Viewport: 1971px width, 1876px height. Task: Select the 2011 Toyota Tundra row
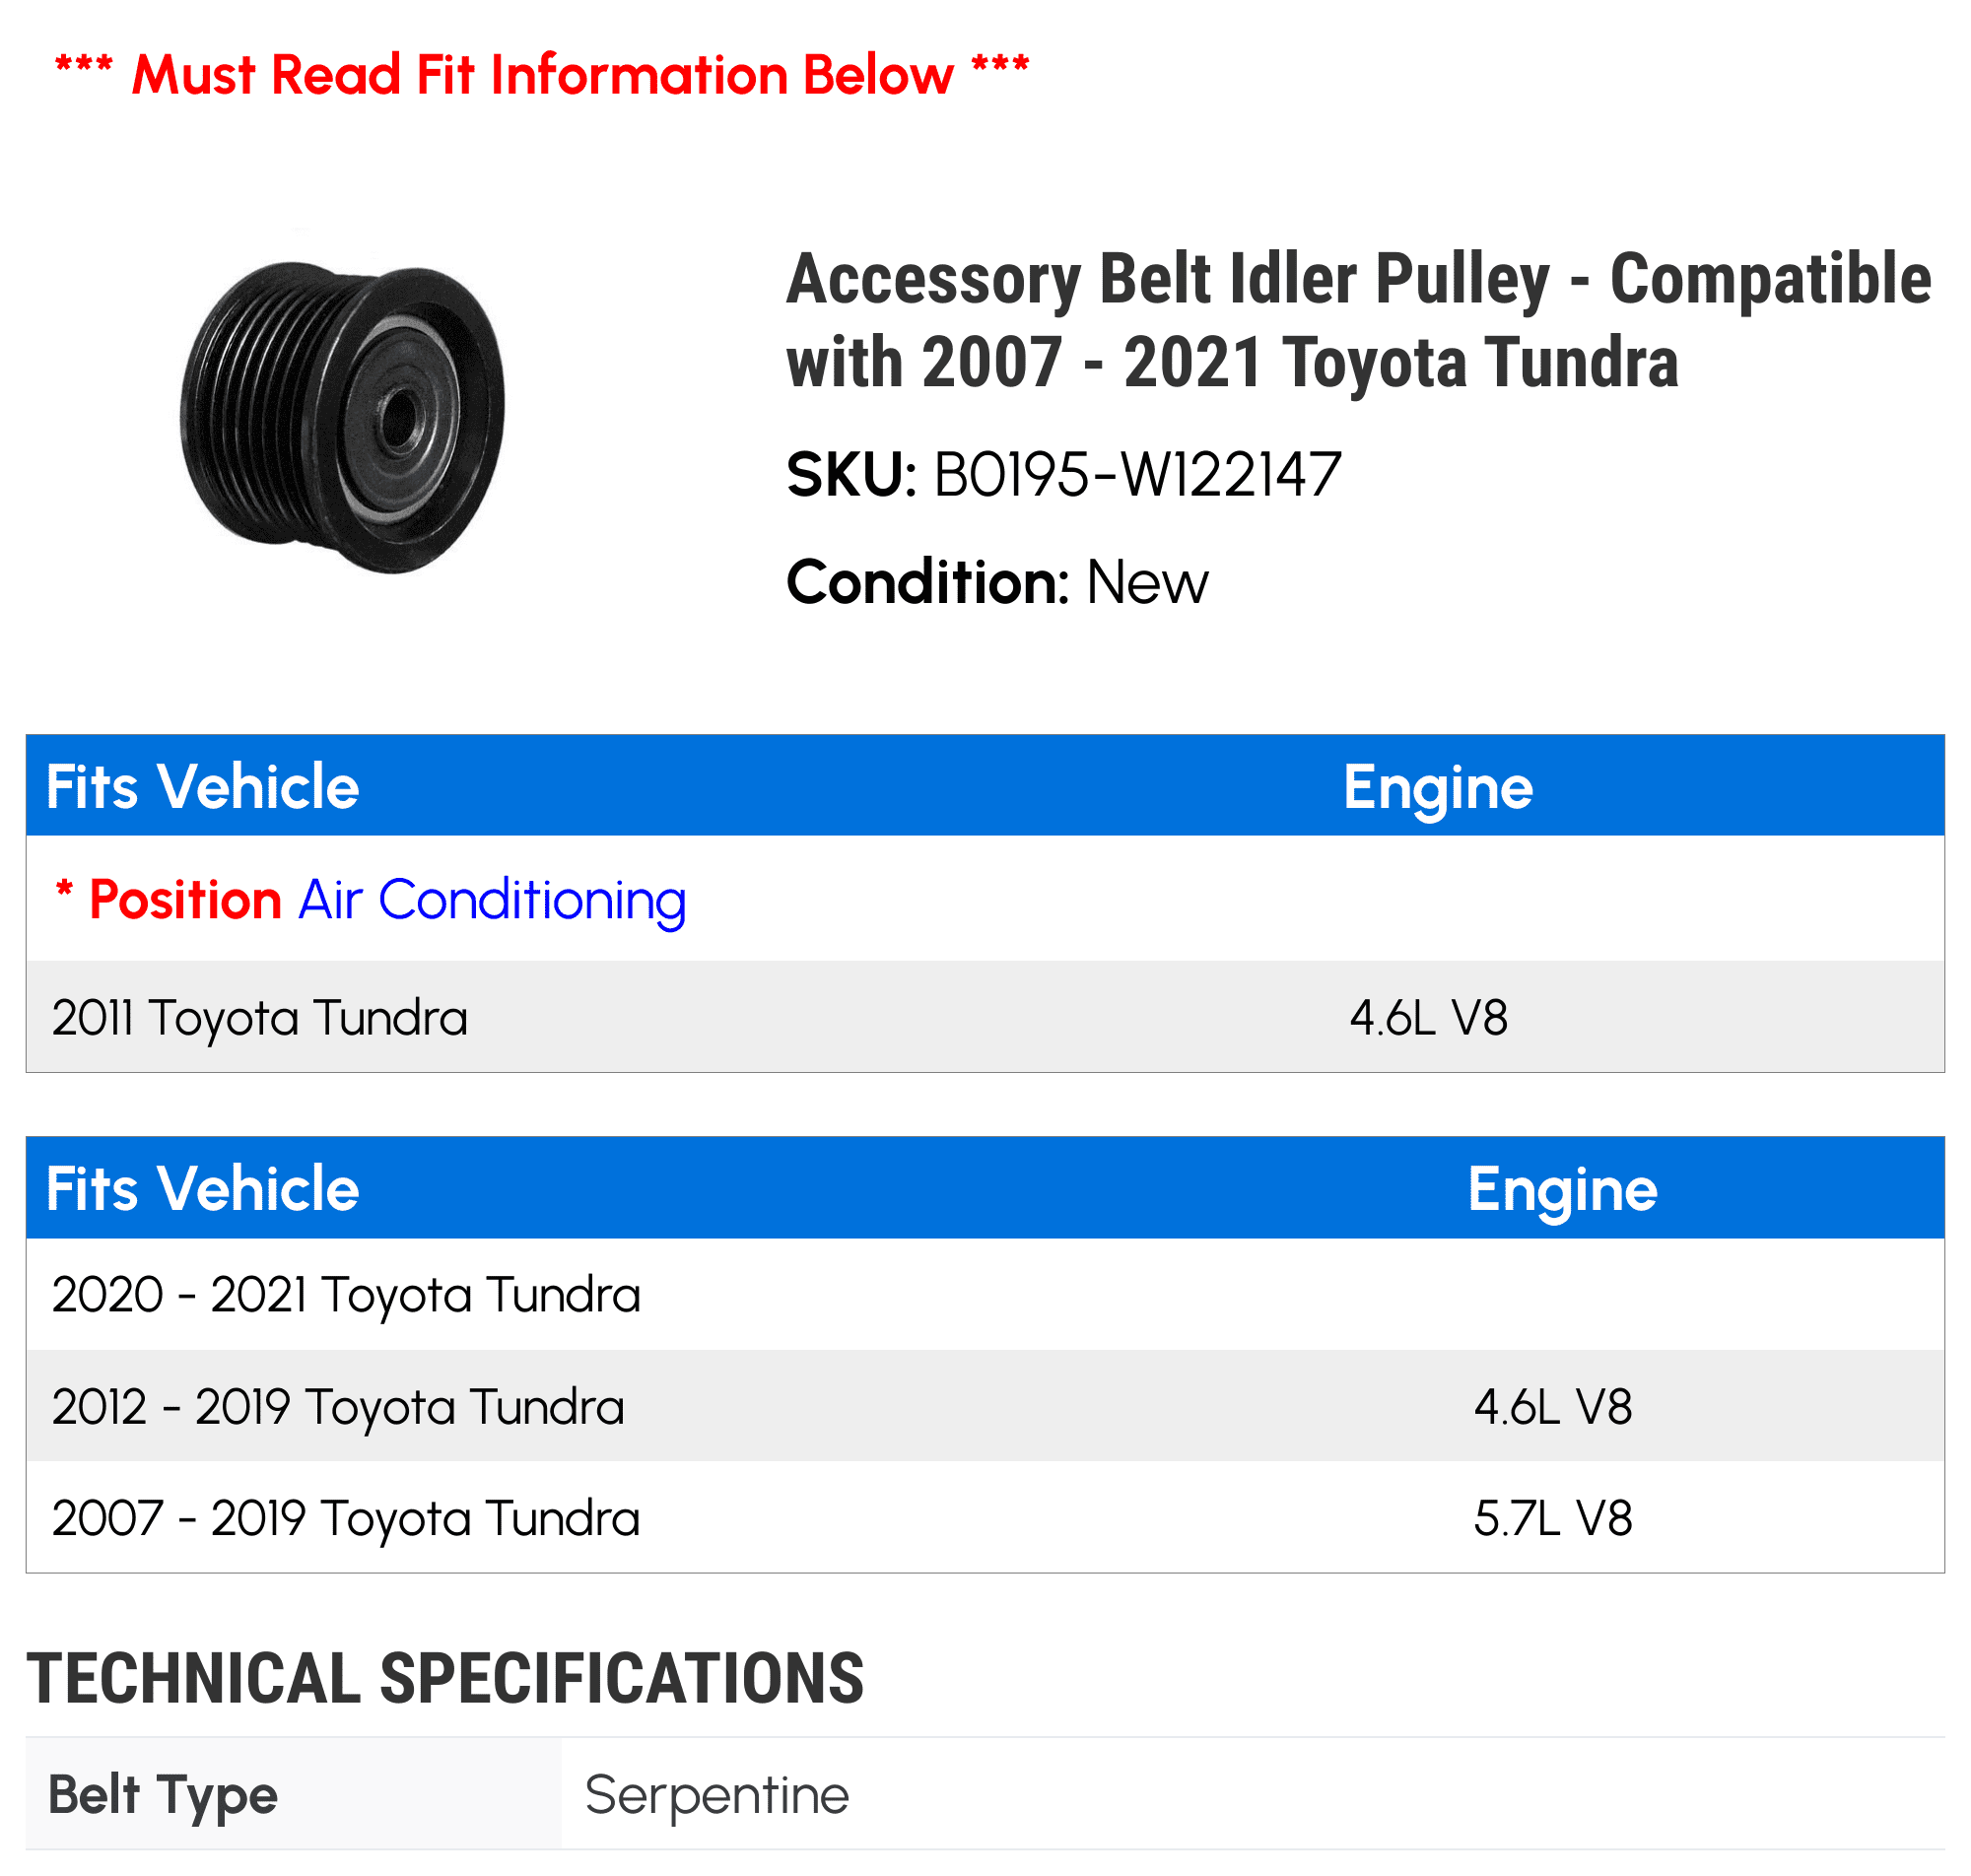click(985, 1017)
